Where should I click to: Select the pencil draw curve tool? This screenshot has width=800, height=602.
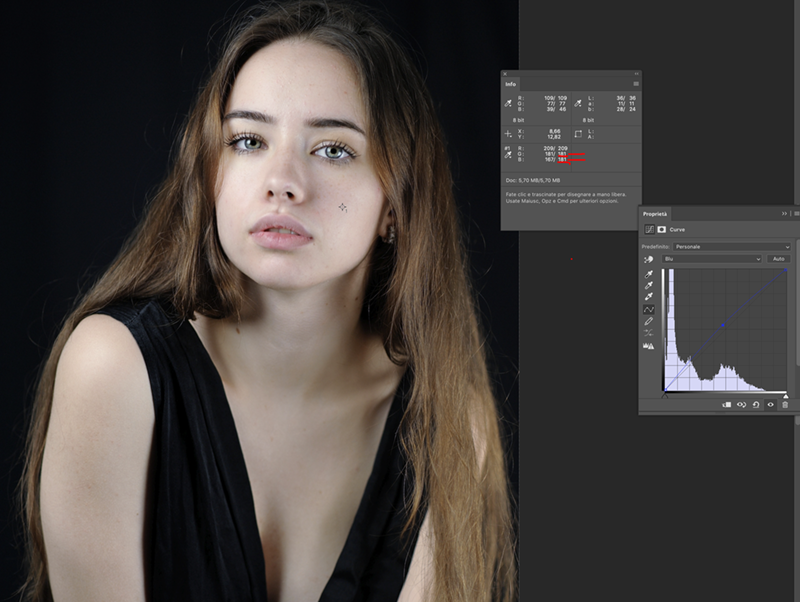pos(649,322)
